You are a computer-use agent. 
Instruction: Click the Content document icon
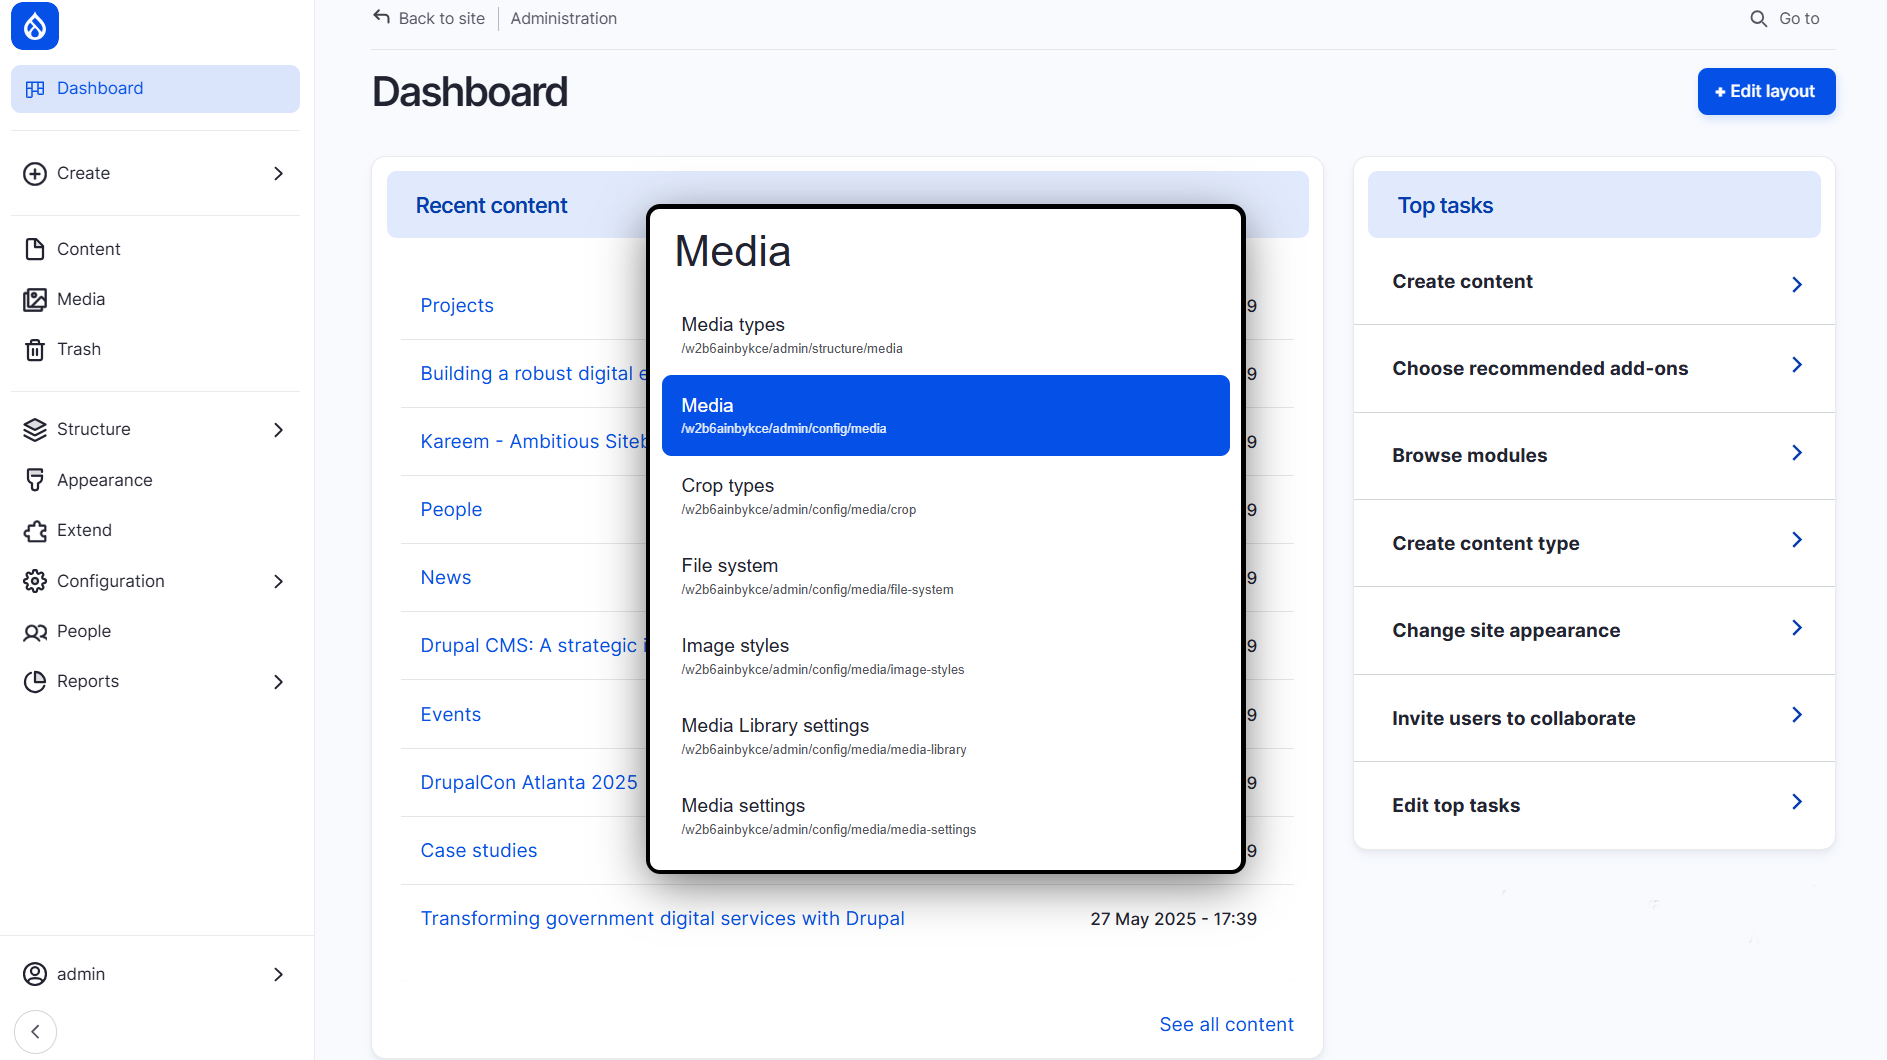35,249
